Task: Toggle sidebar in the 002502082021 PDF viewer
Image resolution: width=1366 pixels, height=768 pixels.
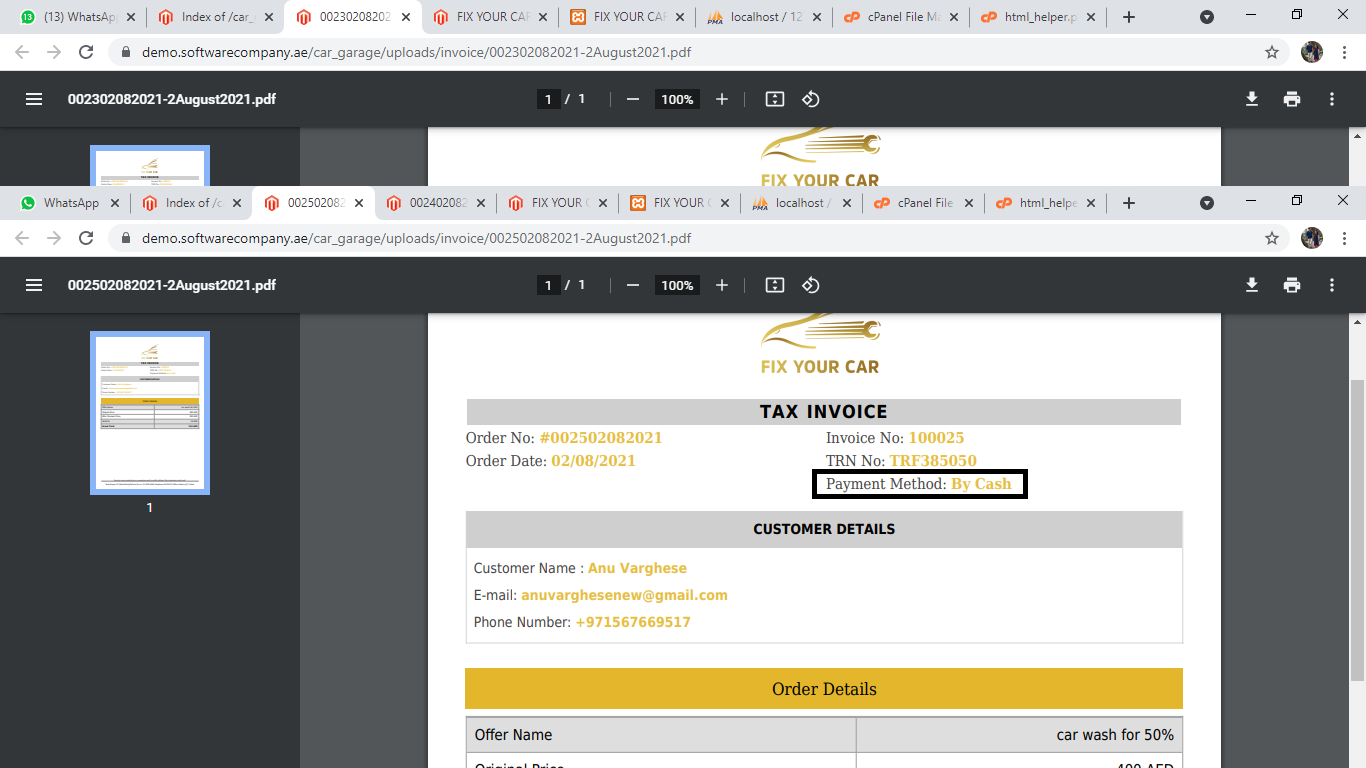Action: pos(34,285)
